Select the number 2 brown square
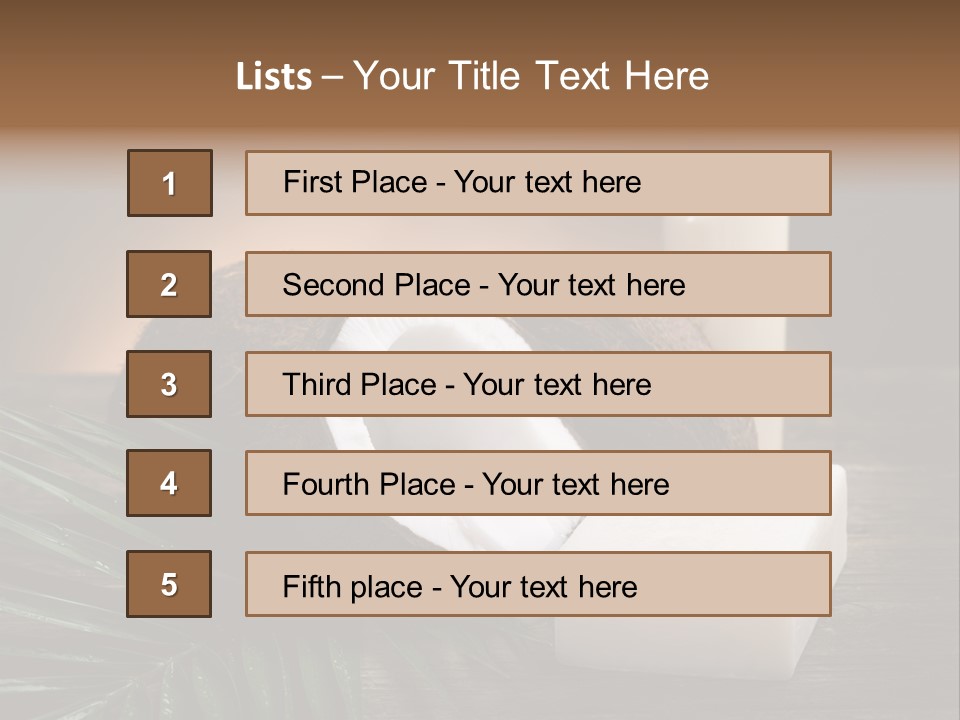 click(169, 284)
